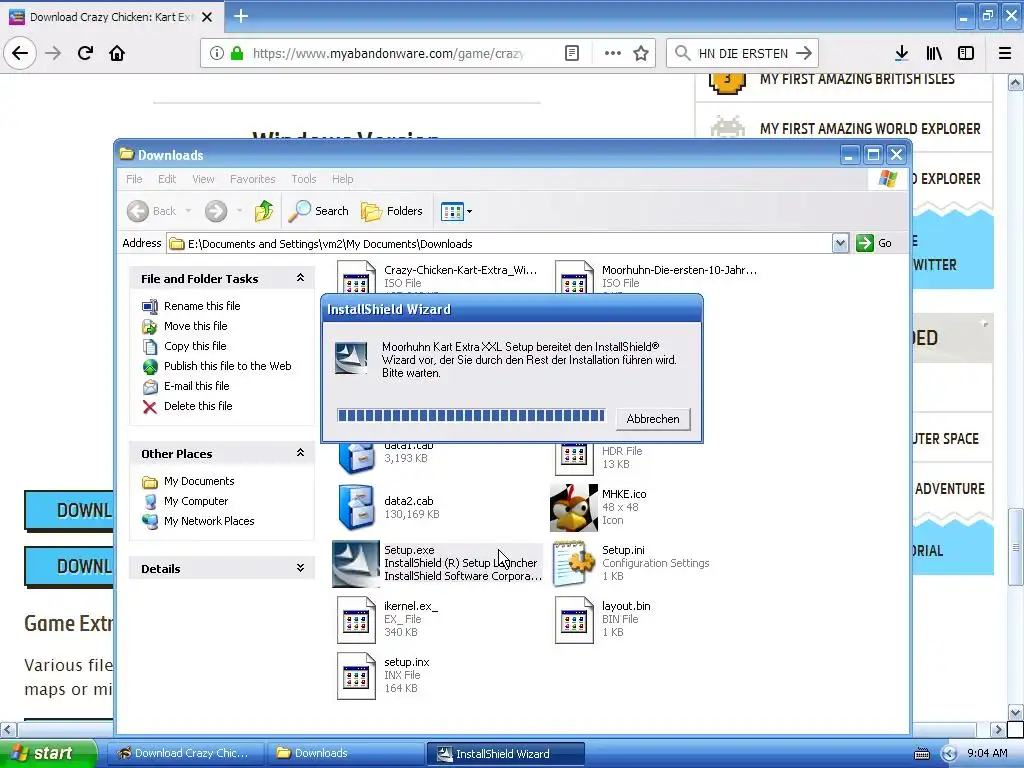Image resolution: width=1024 pixels, height=768 pixels.
Task: Bookmark this page with the star
Action: pos(641,53)
